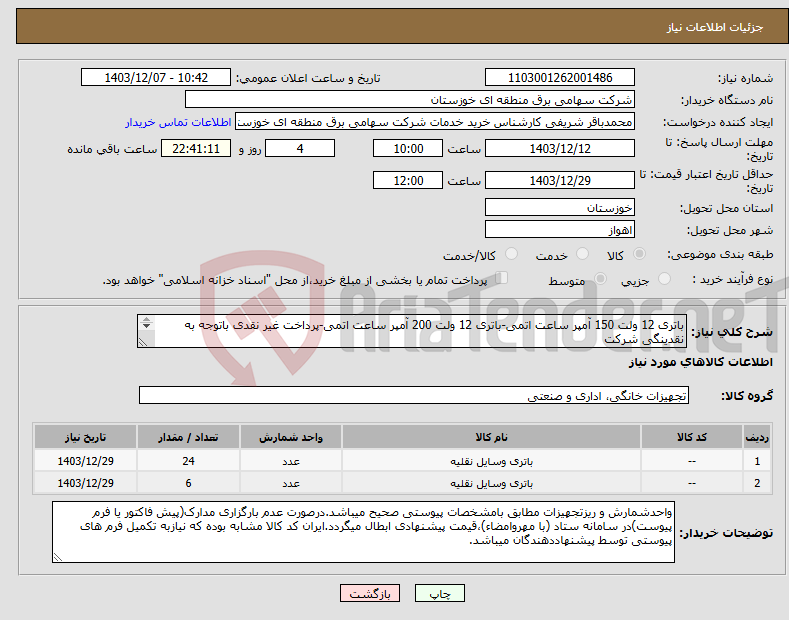Screen dimensions: 789x620
Task: Click the ردیف column header
Action: click(x=757, y=437)
